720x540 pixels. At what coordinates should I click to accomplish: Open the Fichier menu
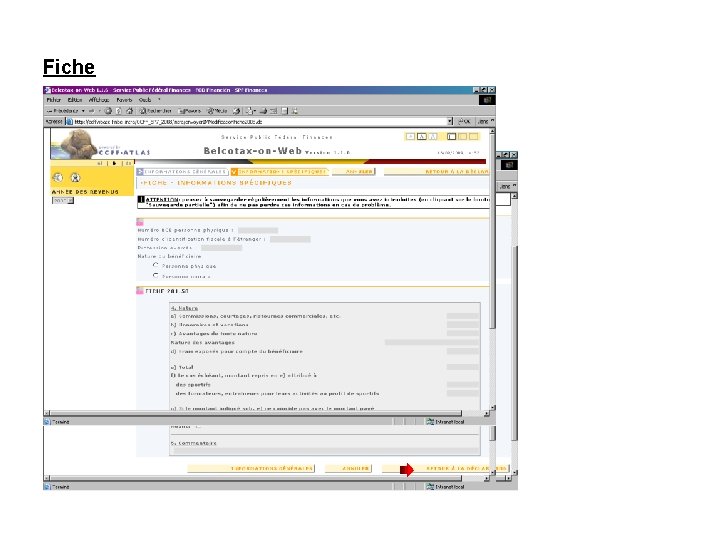53,100
